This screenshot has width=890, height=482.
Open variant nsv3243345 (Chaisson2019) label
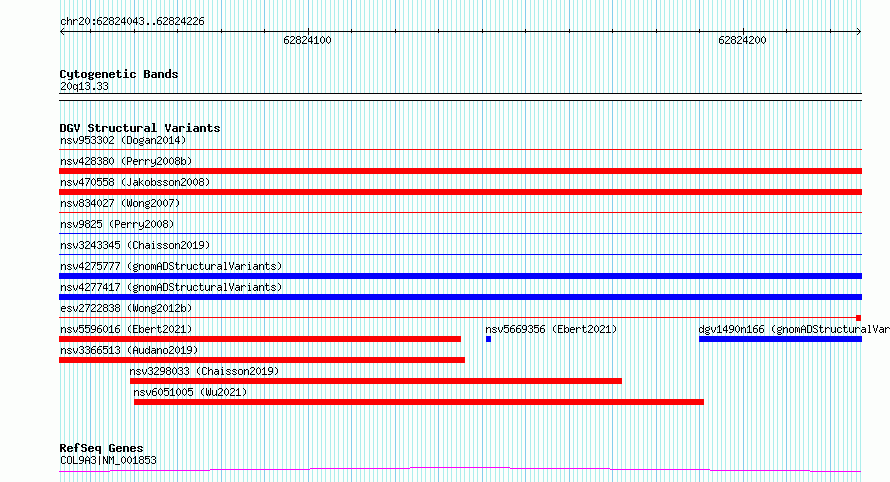pyautogui.click(x=135, y=245)
